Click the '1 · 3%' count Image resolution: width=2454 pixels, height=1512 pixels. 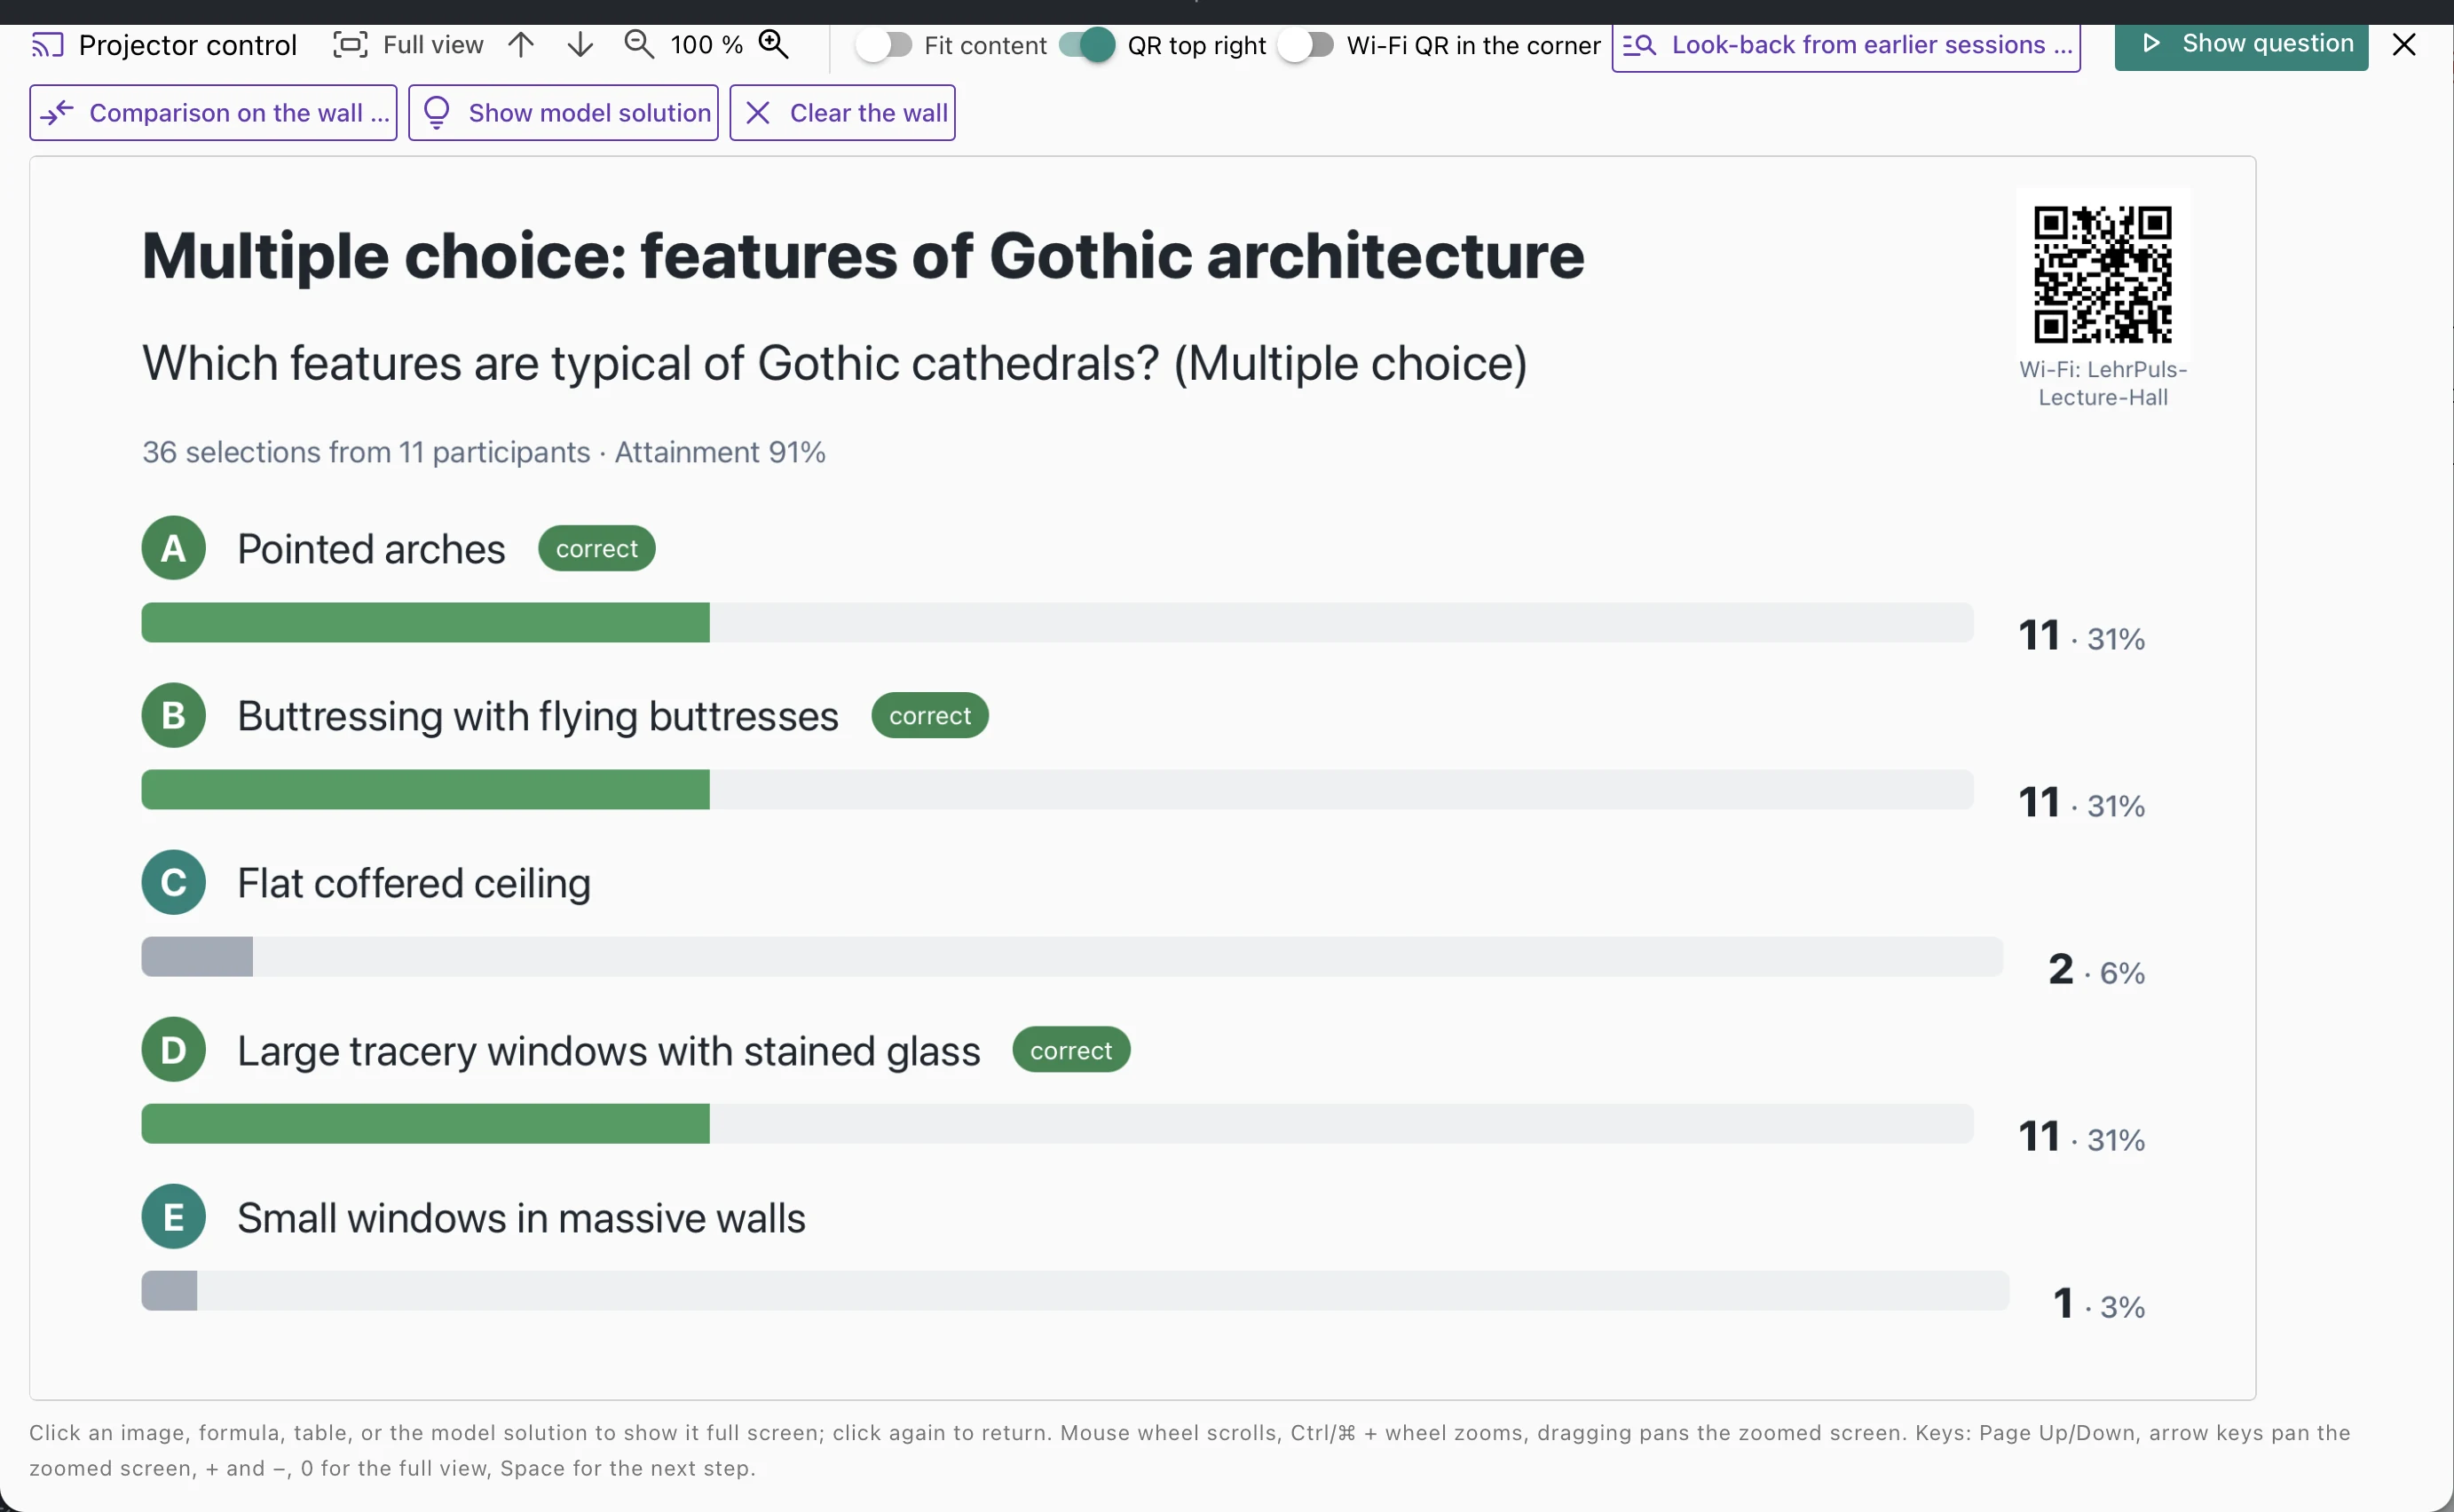pyautogui.click(x=2099, y=1304)
